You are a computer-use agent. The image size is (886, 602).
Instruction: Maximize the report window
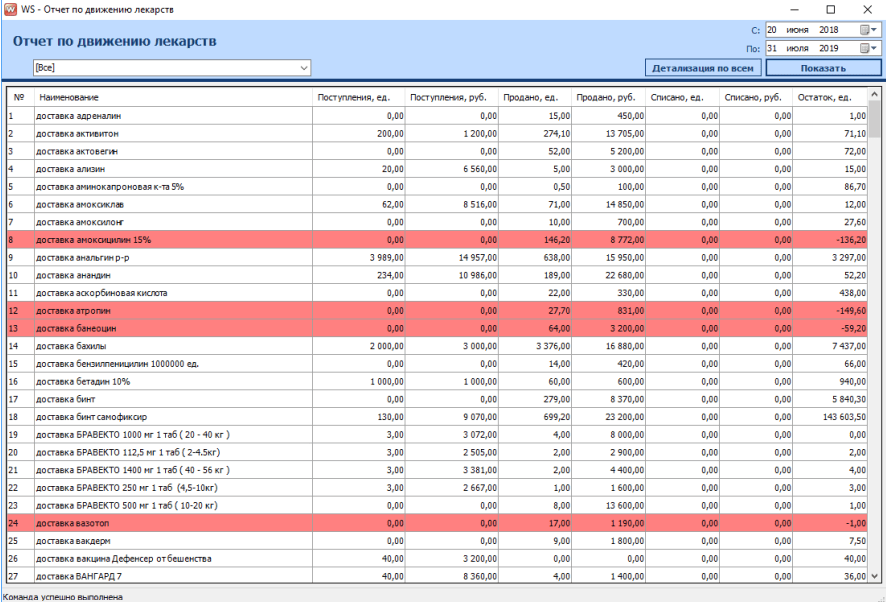coord(830,9)
